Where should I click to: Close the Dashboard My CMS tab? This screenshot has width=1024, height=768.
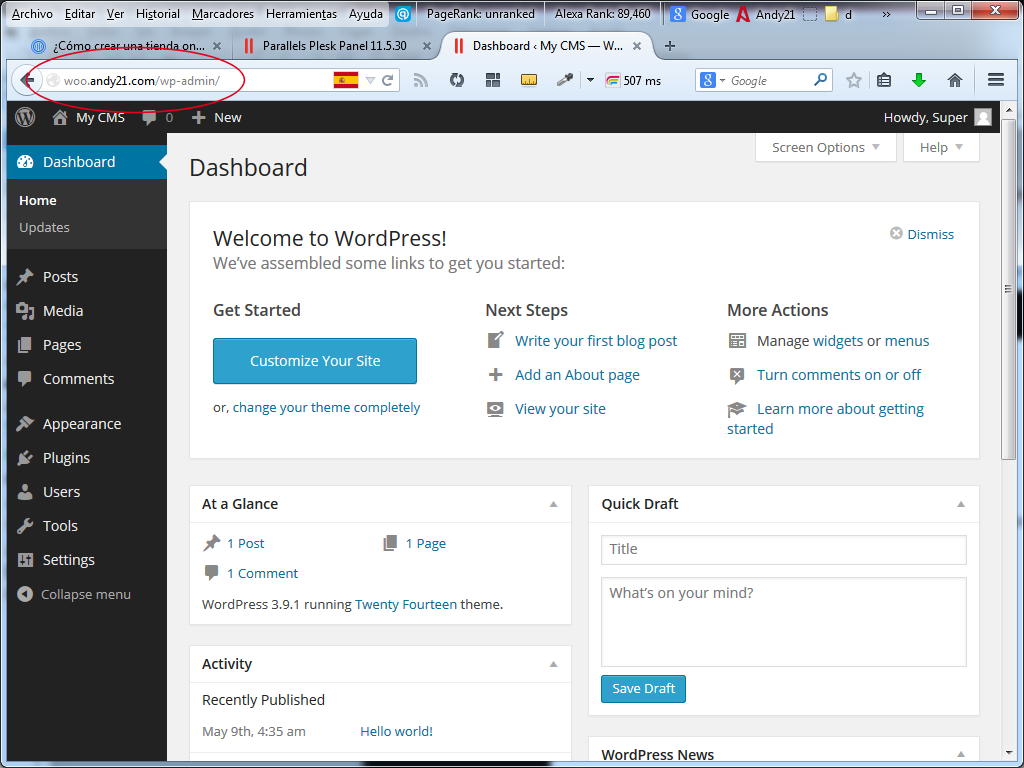point(637,46)
